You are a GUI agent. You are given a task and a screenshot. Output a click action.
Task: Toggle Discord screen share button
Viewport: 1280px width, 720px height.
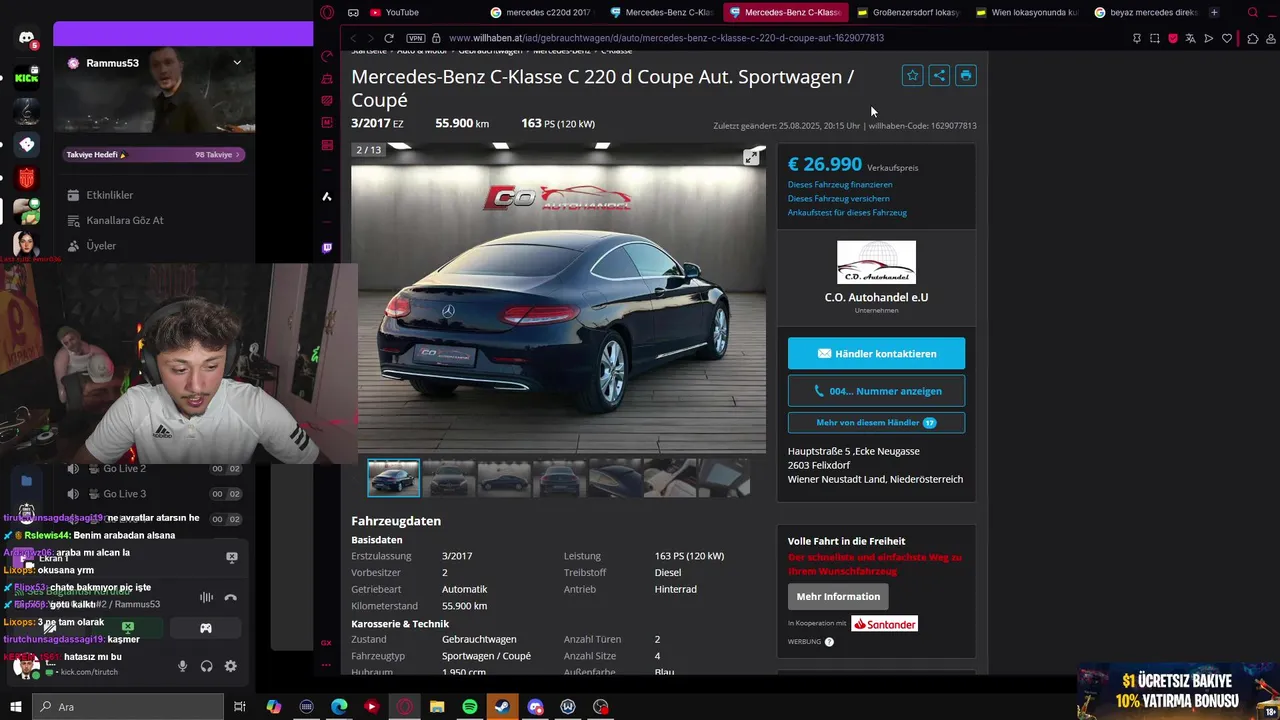pyautogui.click(x=127, y=628)
